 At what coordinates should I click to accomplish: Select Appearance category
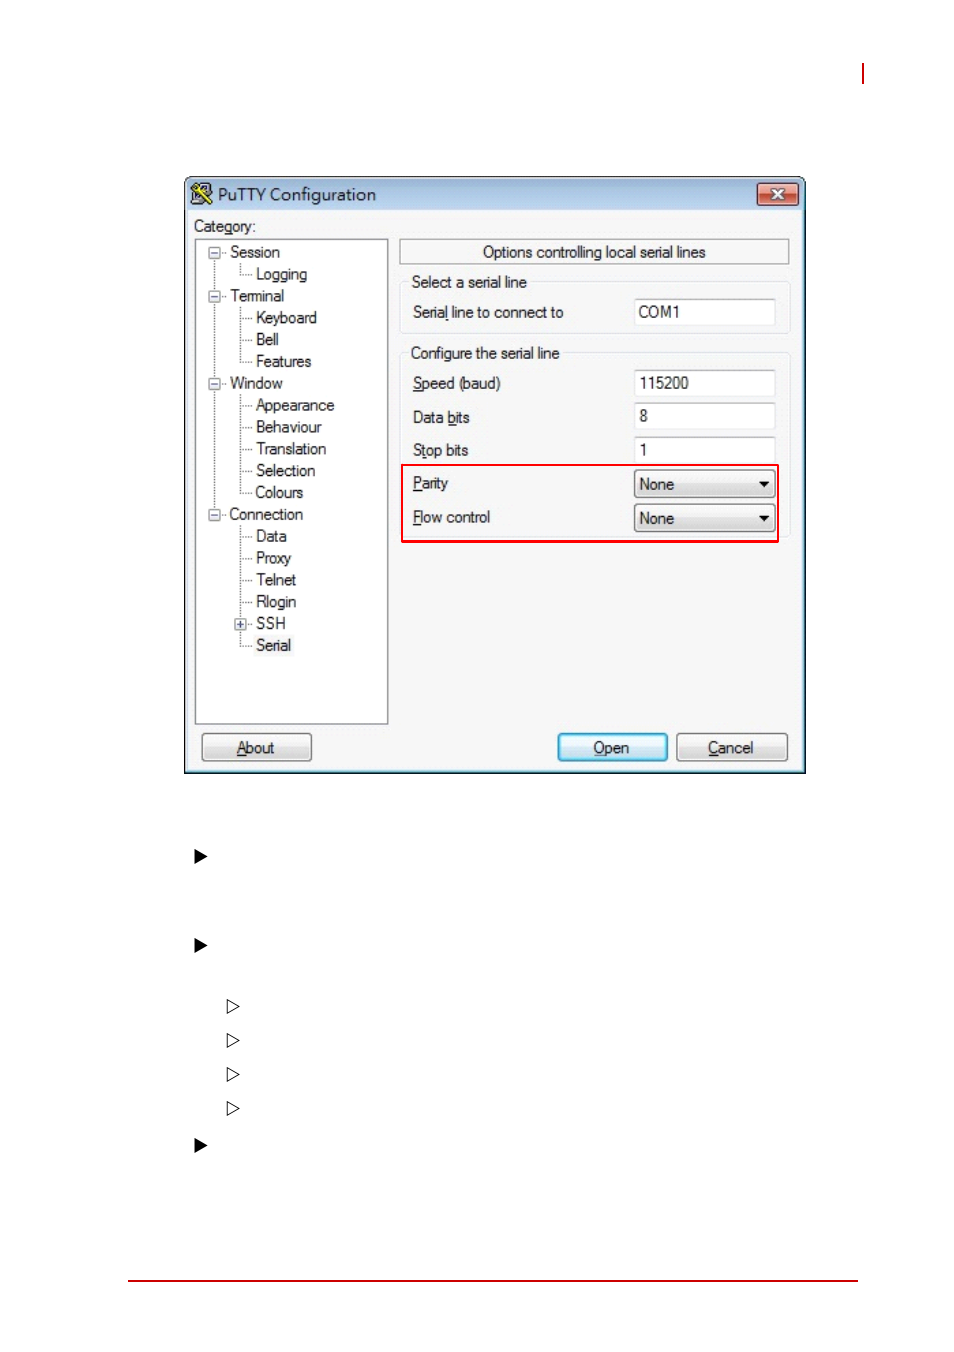pyautogui.click(x=295, y=406)
